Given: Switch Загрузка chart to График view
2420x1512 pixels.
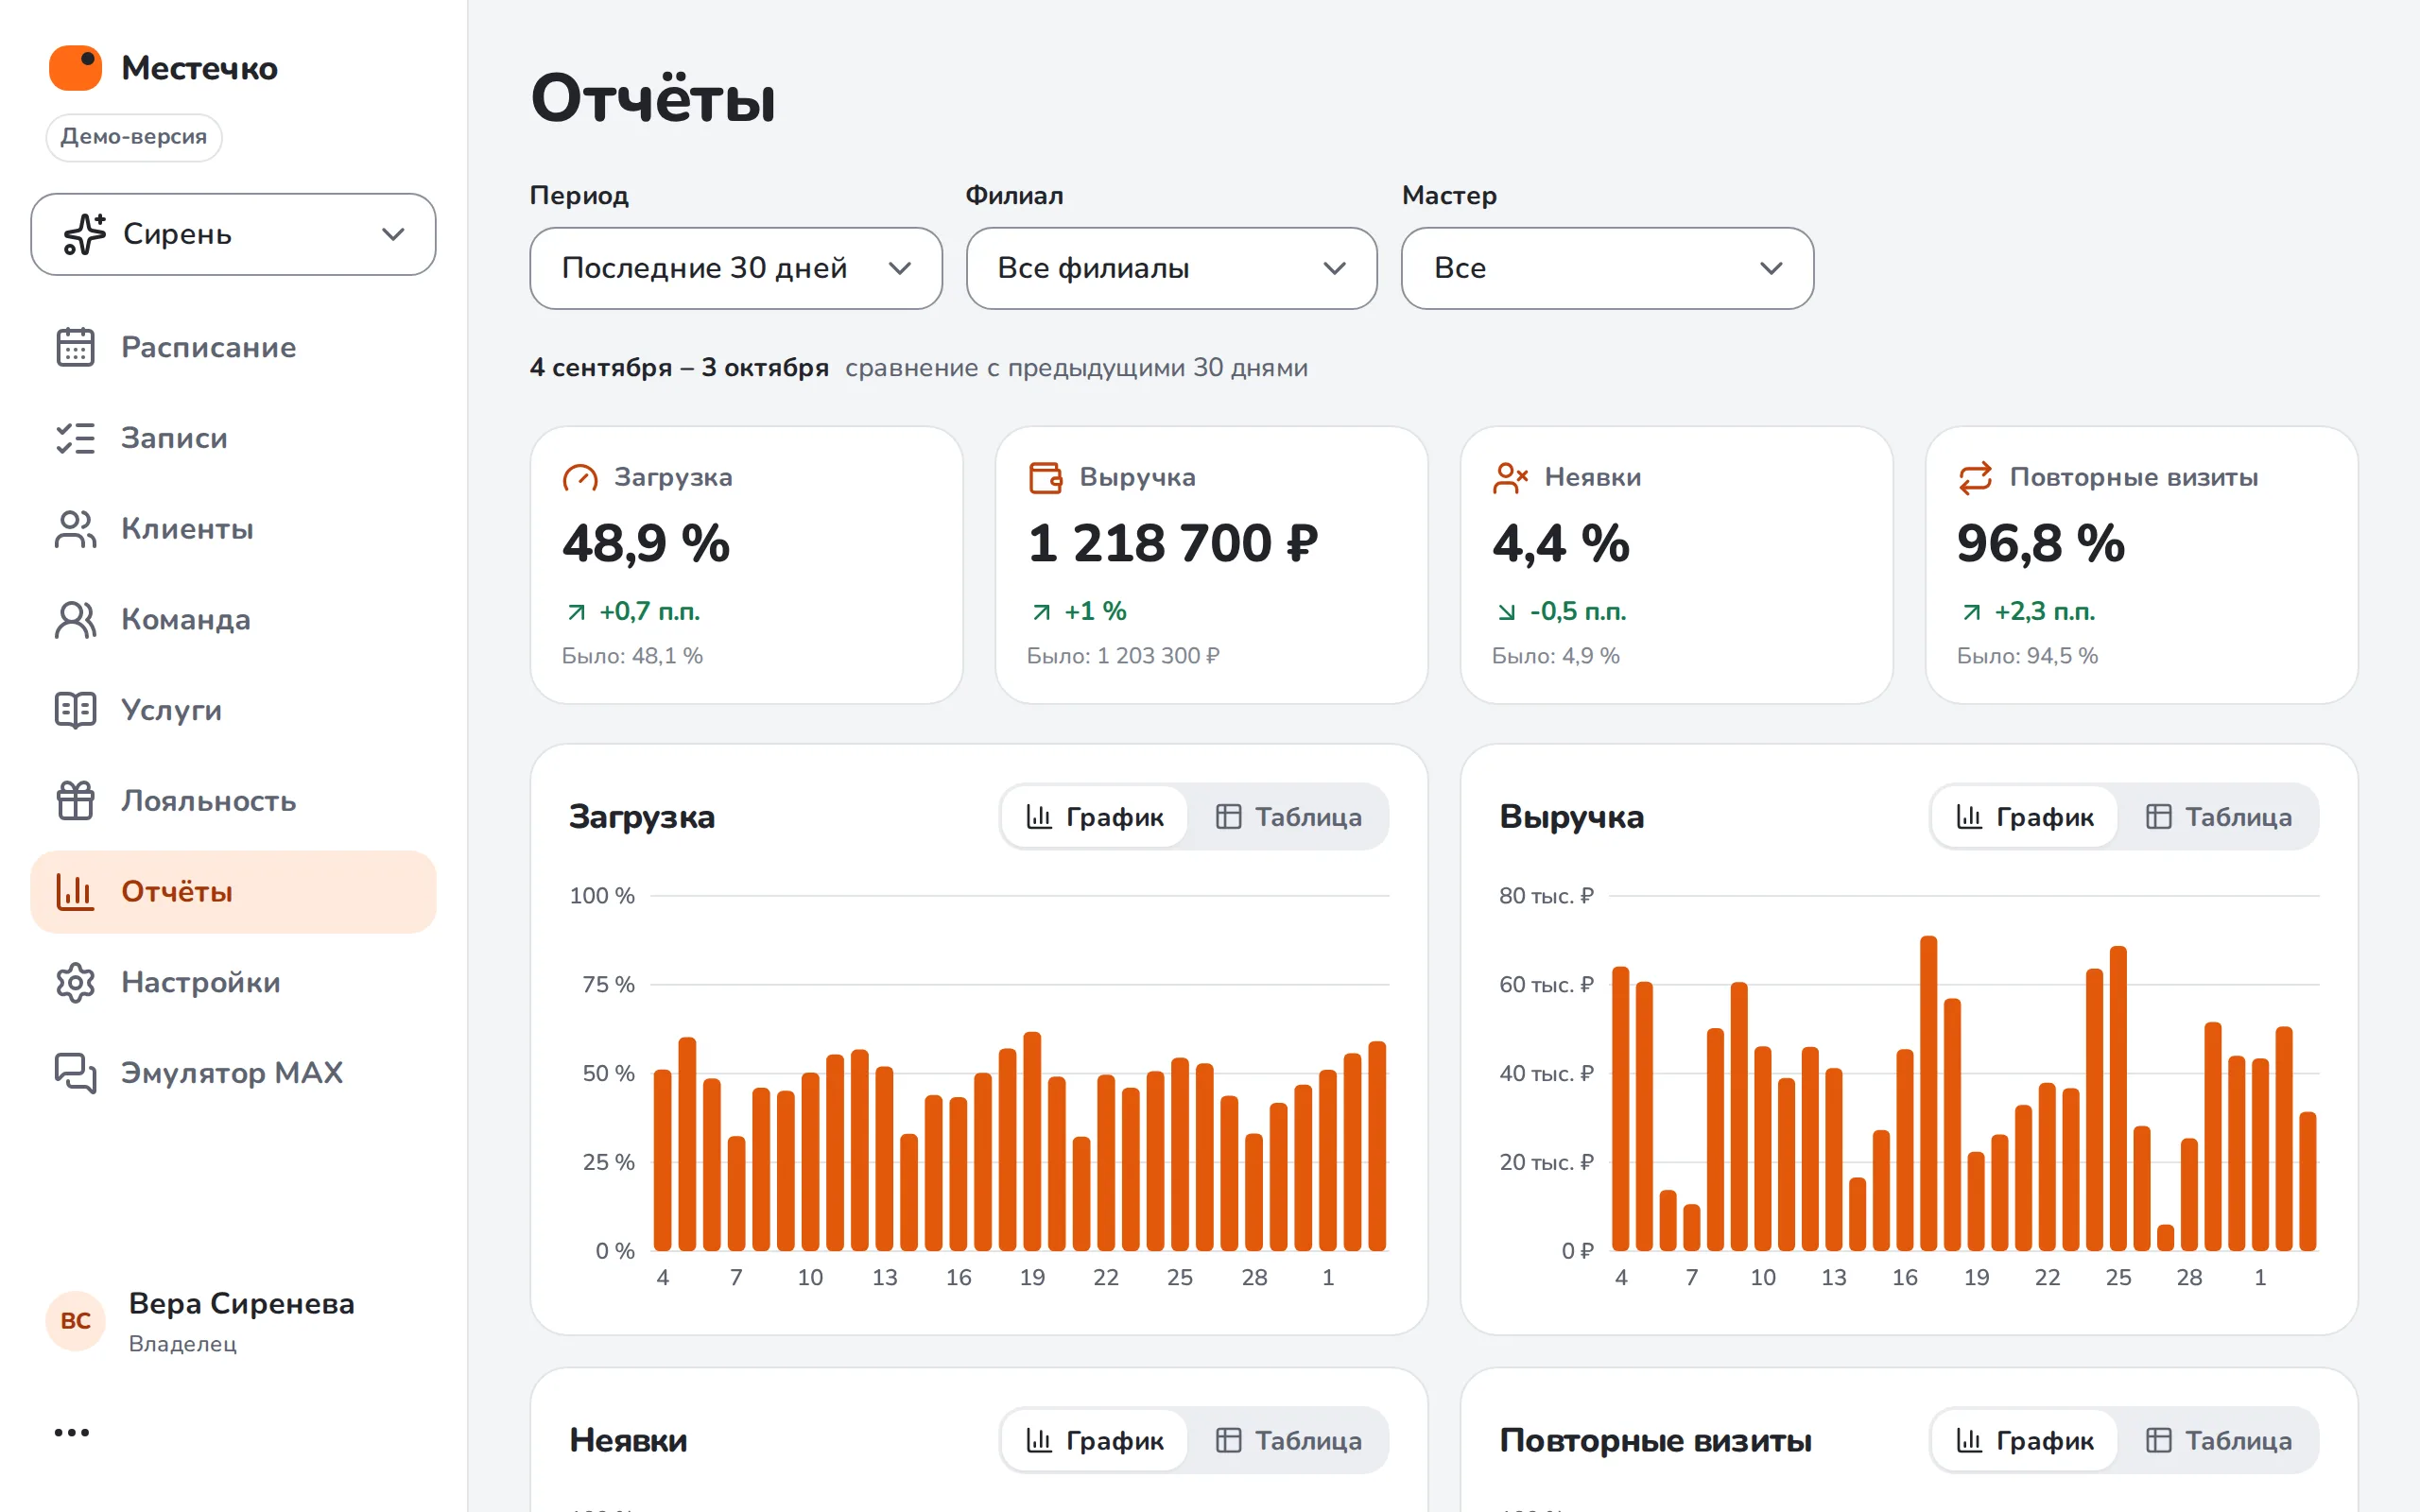Looking at the screenshot, I should (1095, 817).
